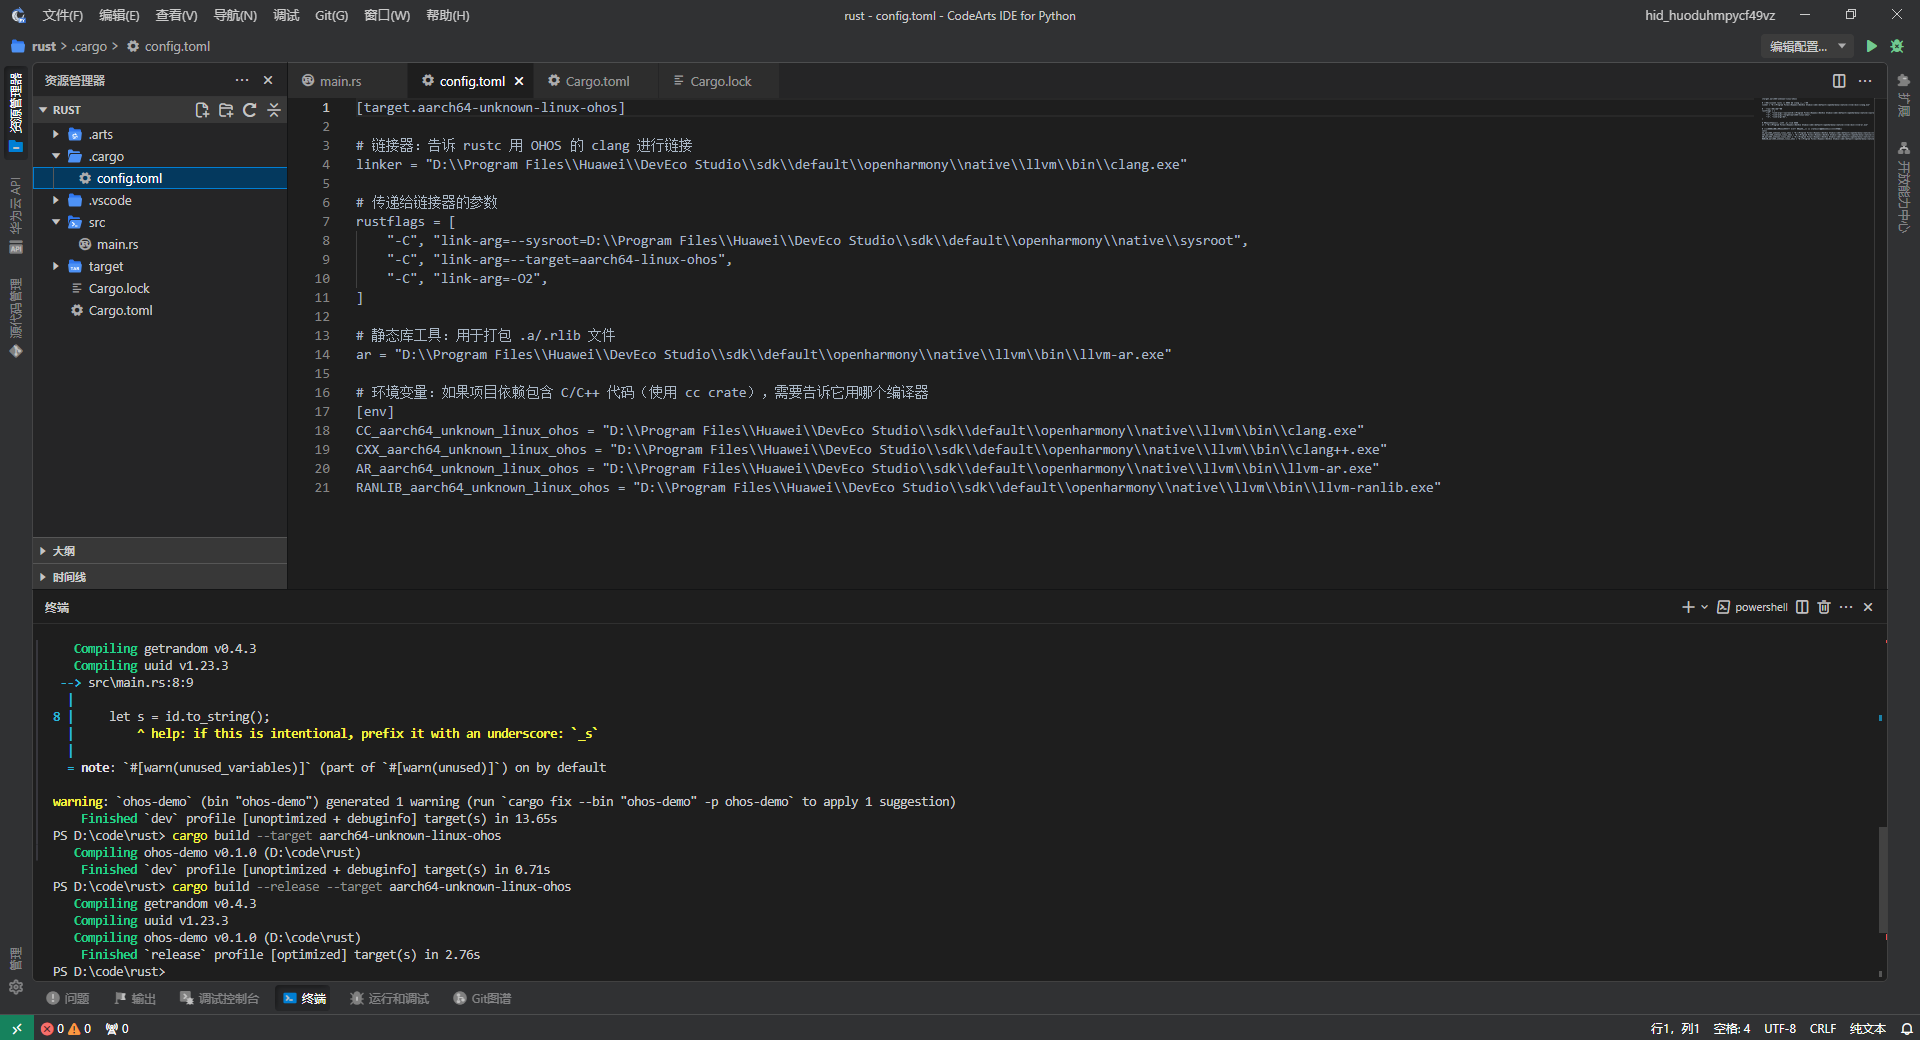Select Cargo.lock in the explorer tree
This screenshot has width=1920, height=1040.
119,288
